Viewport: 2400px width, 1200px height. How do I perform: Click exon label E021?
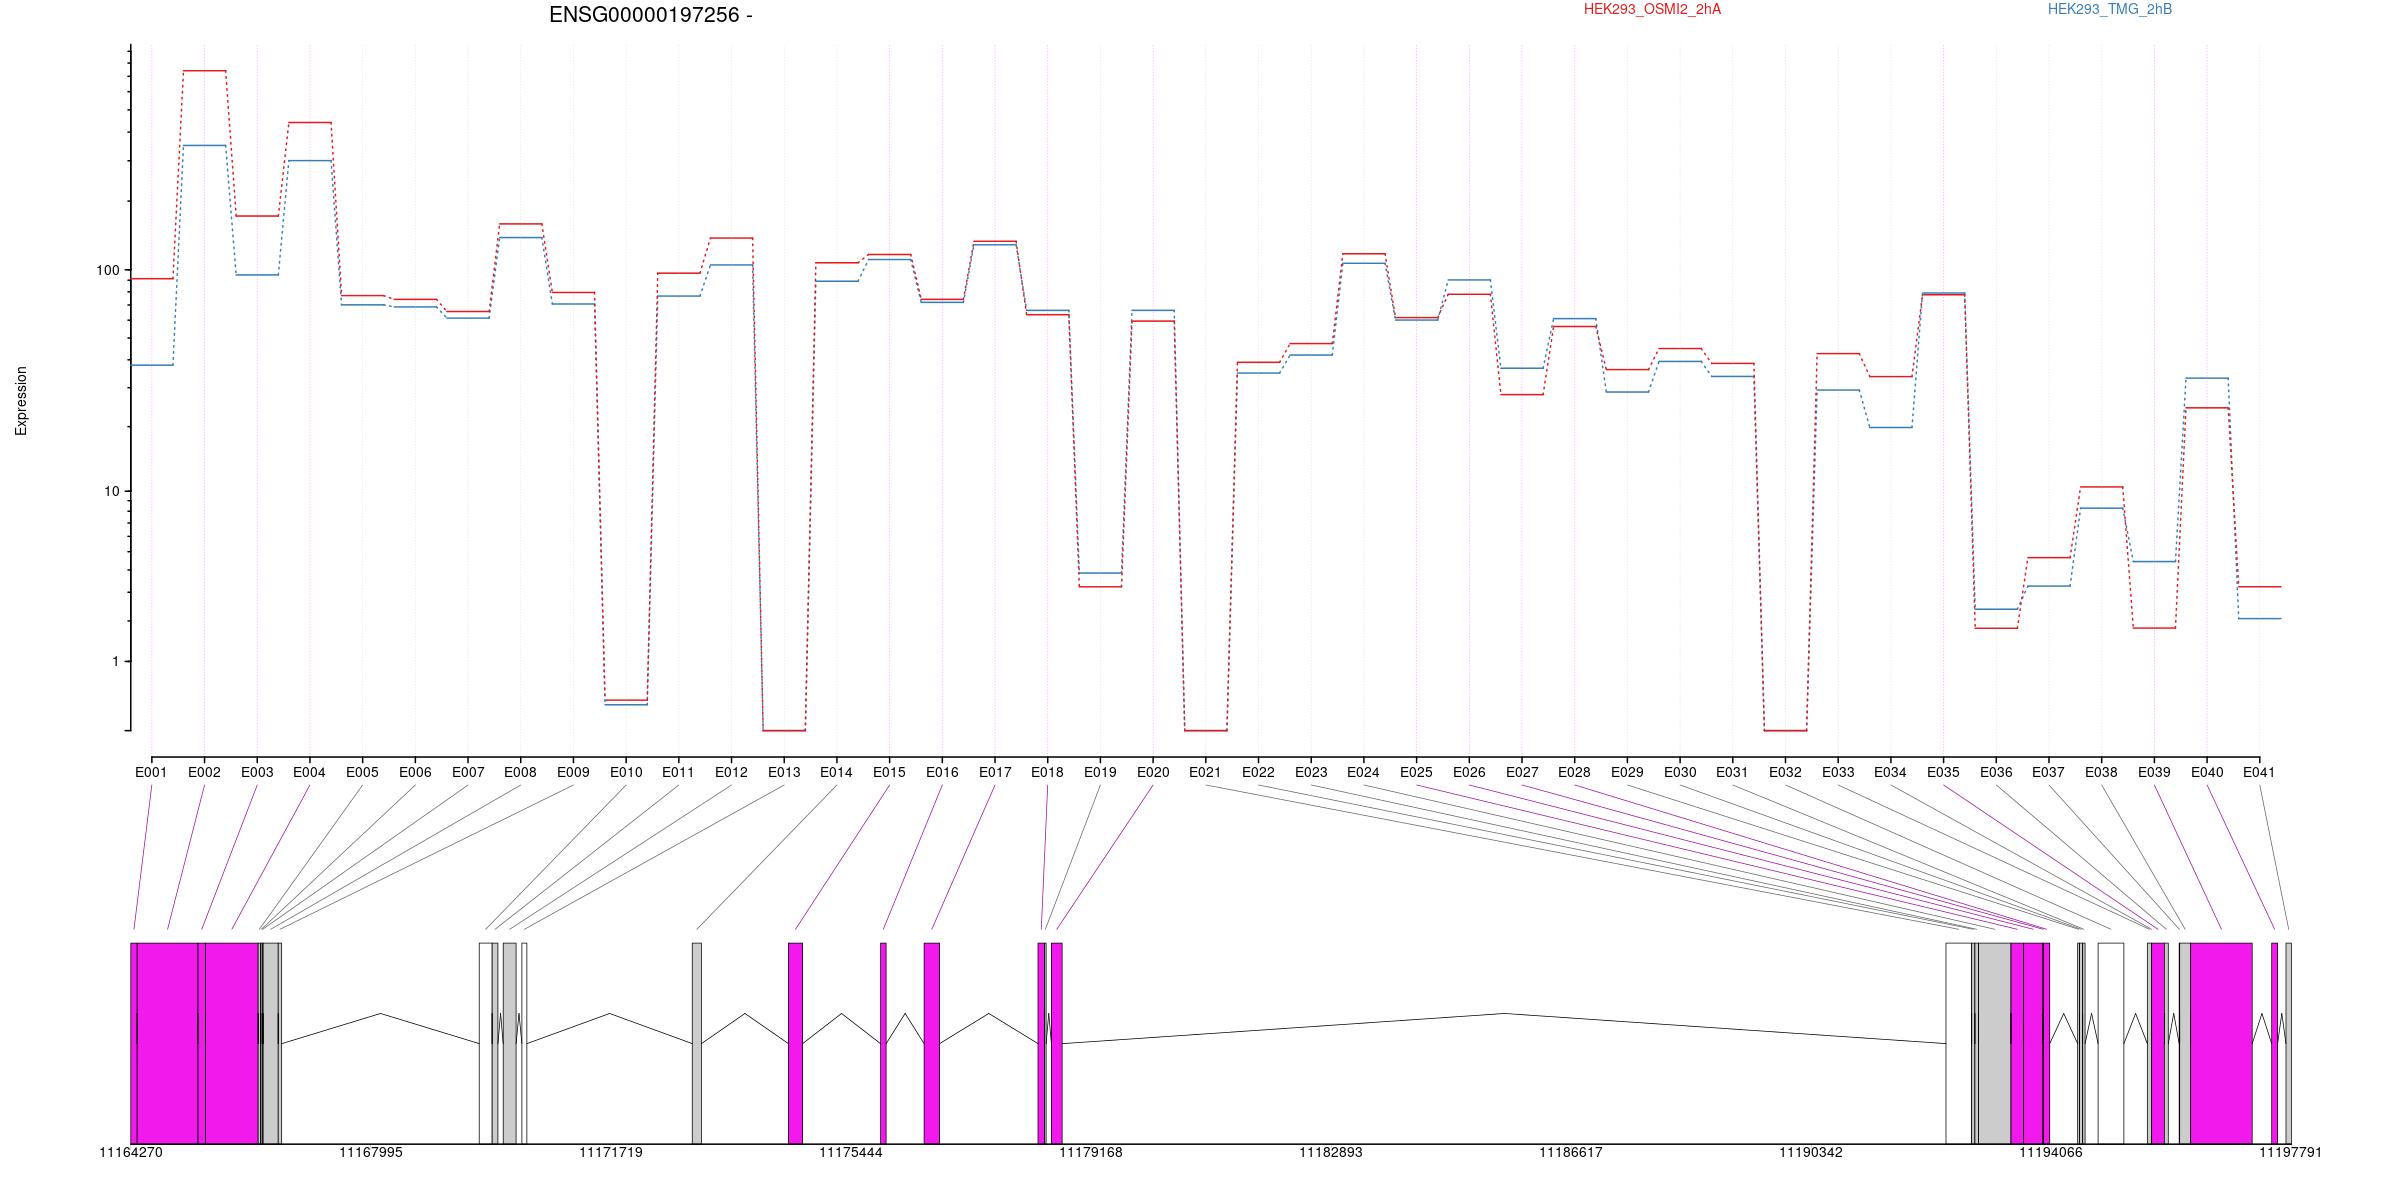(1205, 773)
